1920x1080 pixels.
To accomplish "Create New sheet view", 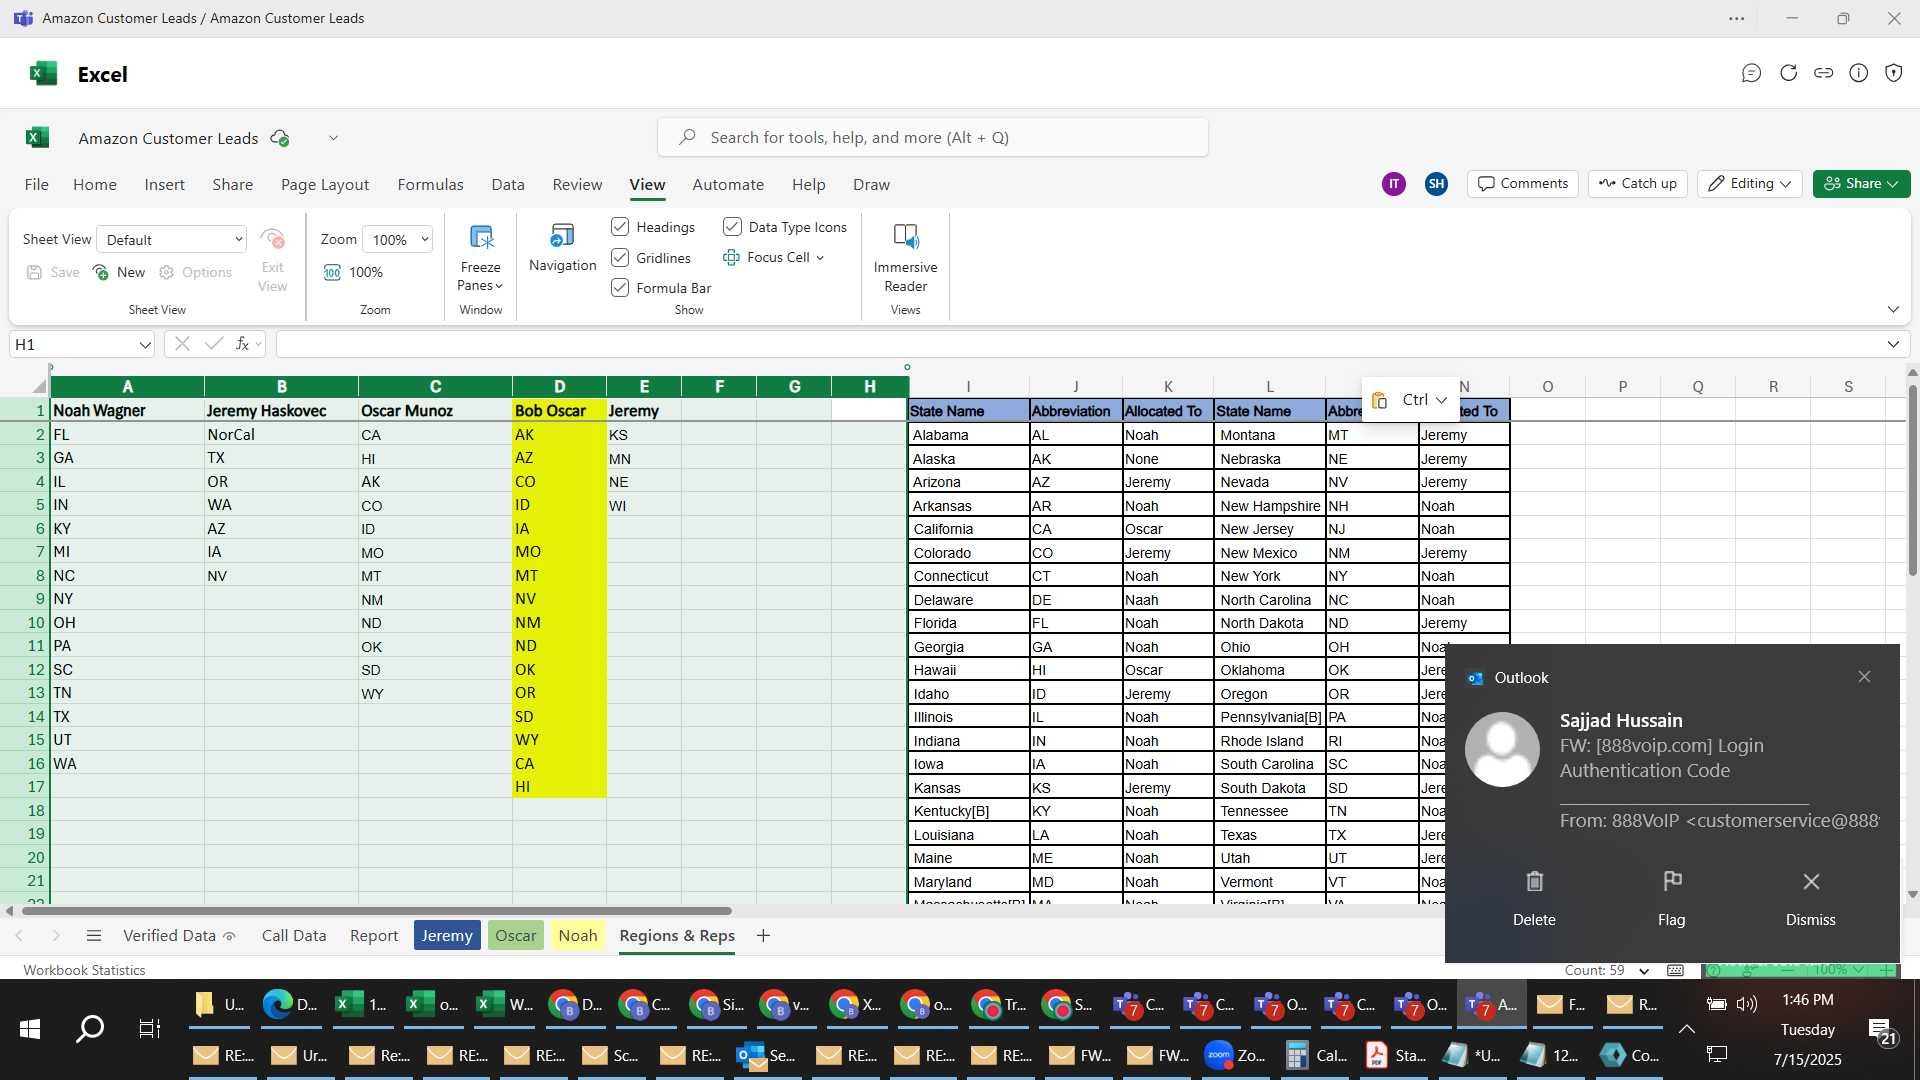I will click(119, 272).
